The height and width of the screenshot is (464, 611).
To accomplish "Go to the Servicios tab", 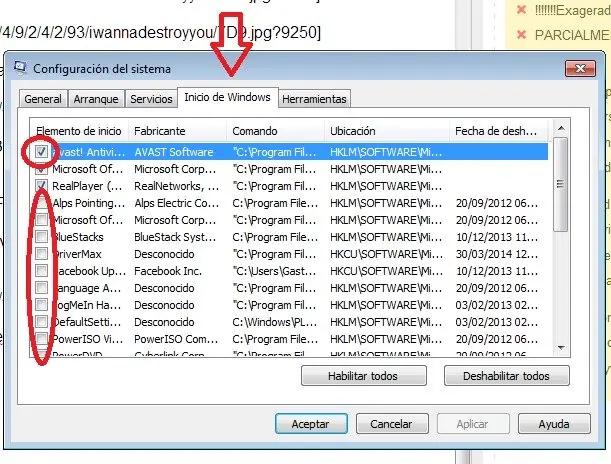I will (151, 99).
